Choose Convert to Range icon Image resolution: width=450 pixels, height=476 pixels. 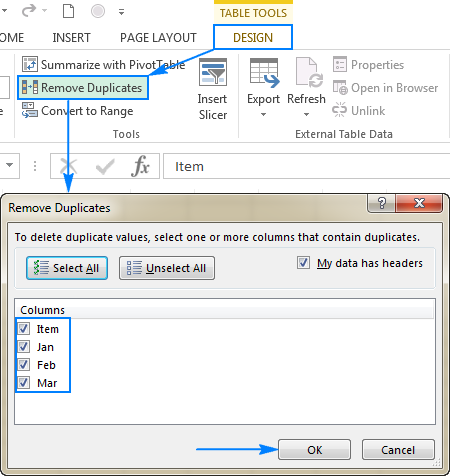[x=30, y=110]
